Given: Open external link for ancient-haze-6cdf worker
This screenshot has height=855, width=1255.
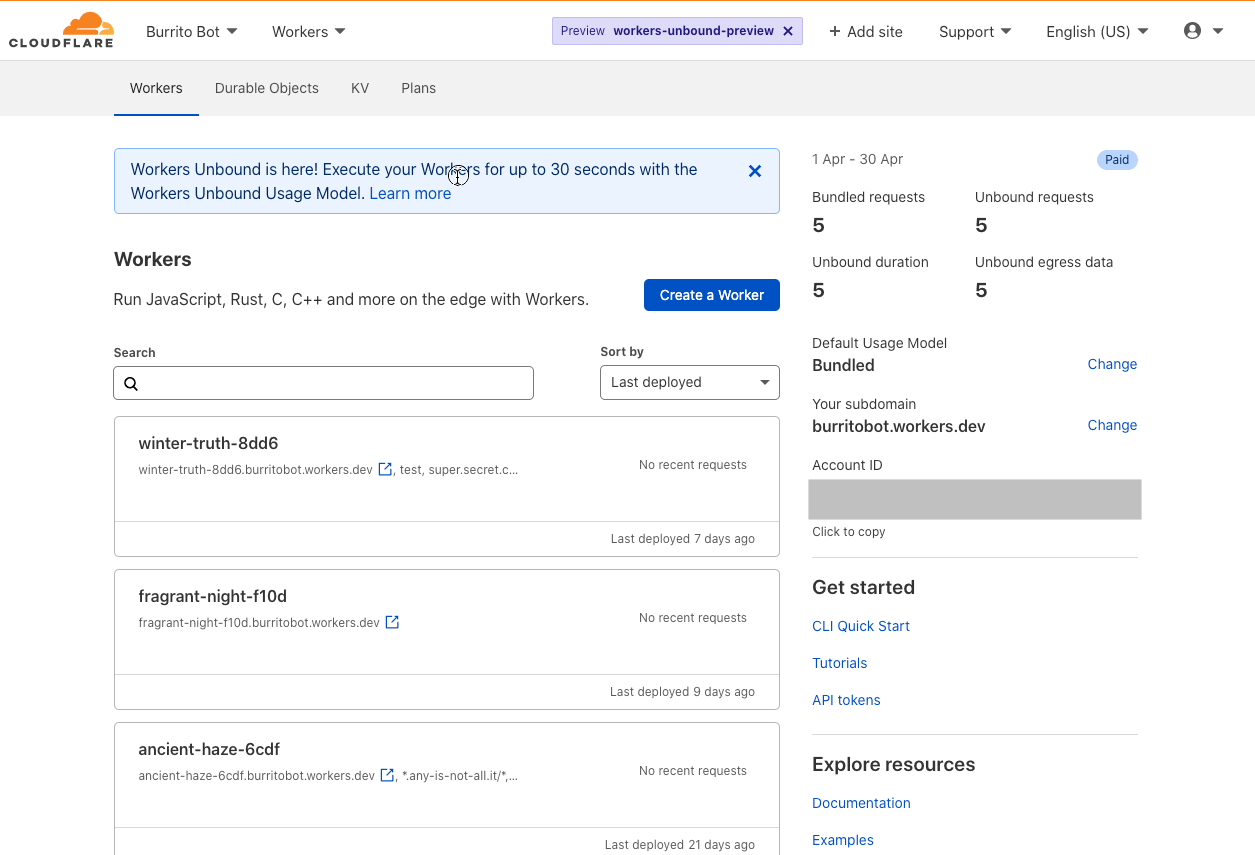Looking at the screenshot, I should click(387, 775).
